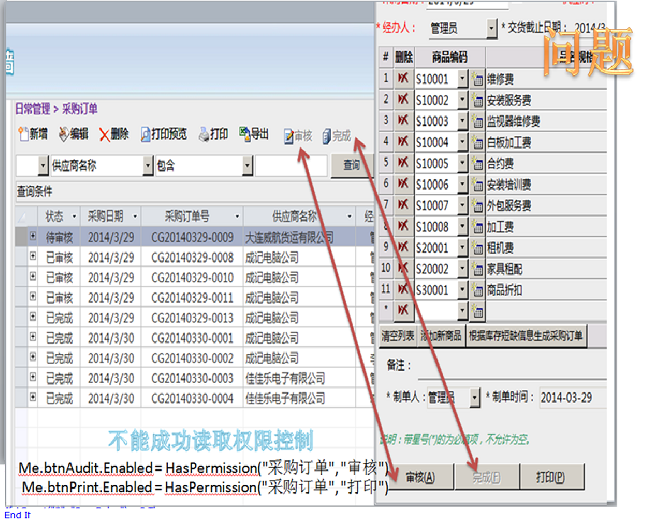Viewport: 650px width, 526px height.
Task: Open the 制单人 dropdown
Action: (x=475, y=398)
